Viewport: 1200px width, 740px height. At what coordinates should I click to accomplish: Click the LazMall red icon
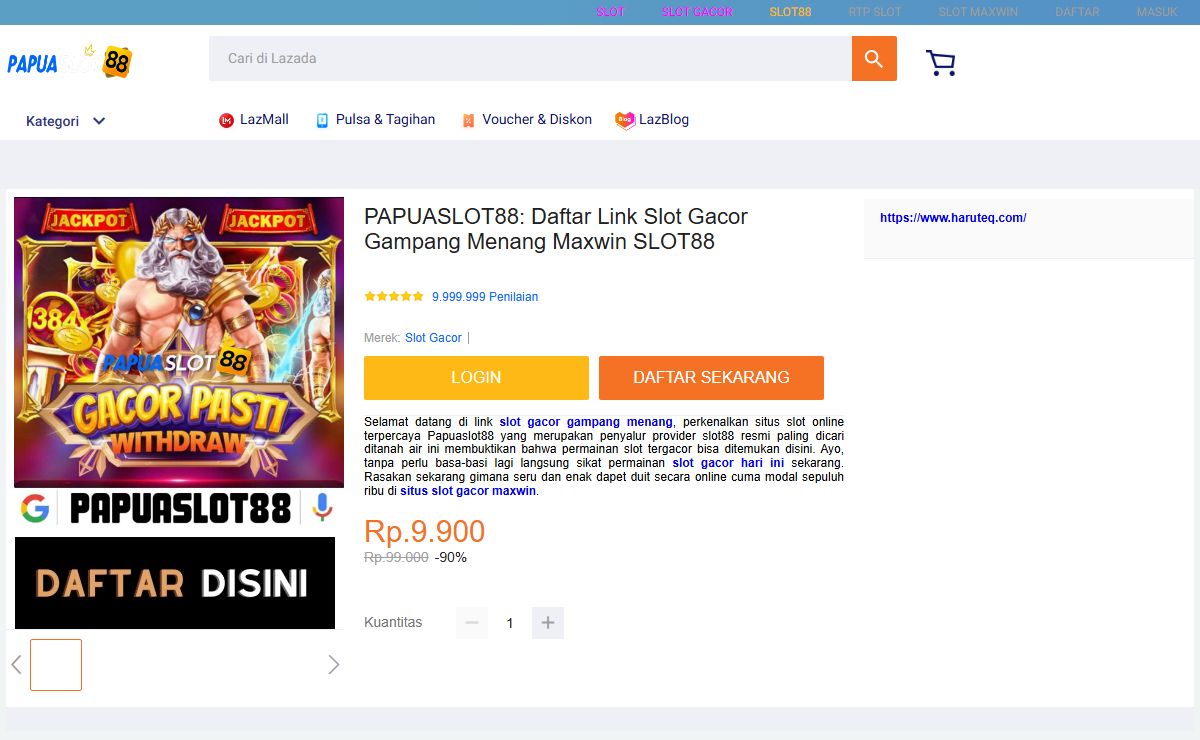click(226, 120)
